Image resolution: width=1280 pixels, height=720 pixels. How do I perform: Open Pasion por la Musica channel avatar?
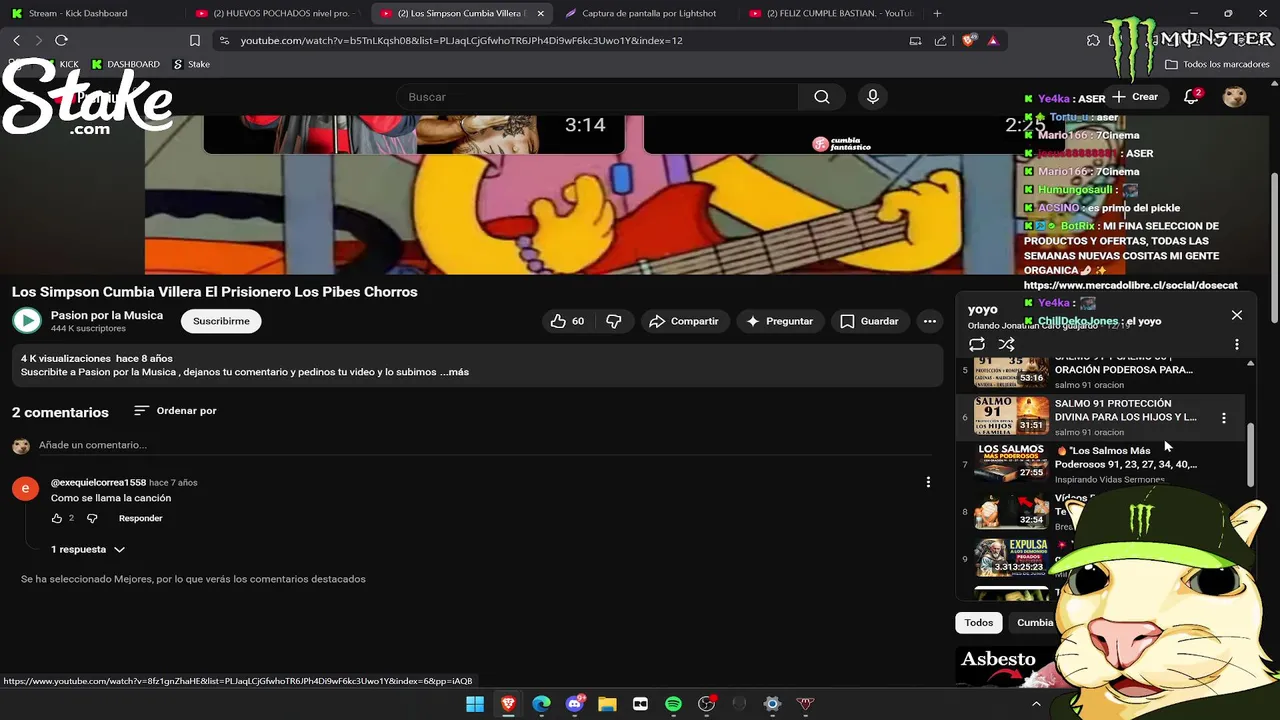click(27, 321)
